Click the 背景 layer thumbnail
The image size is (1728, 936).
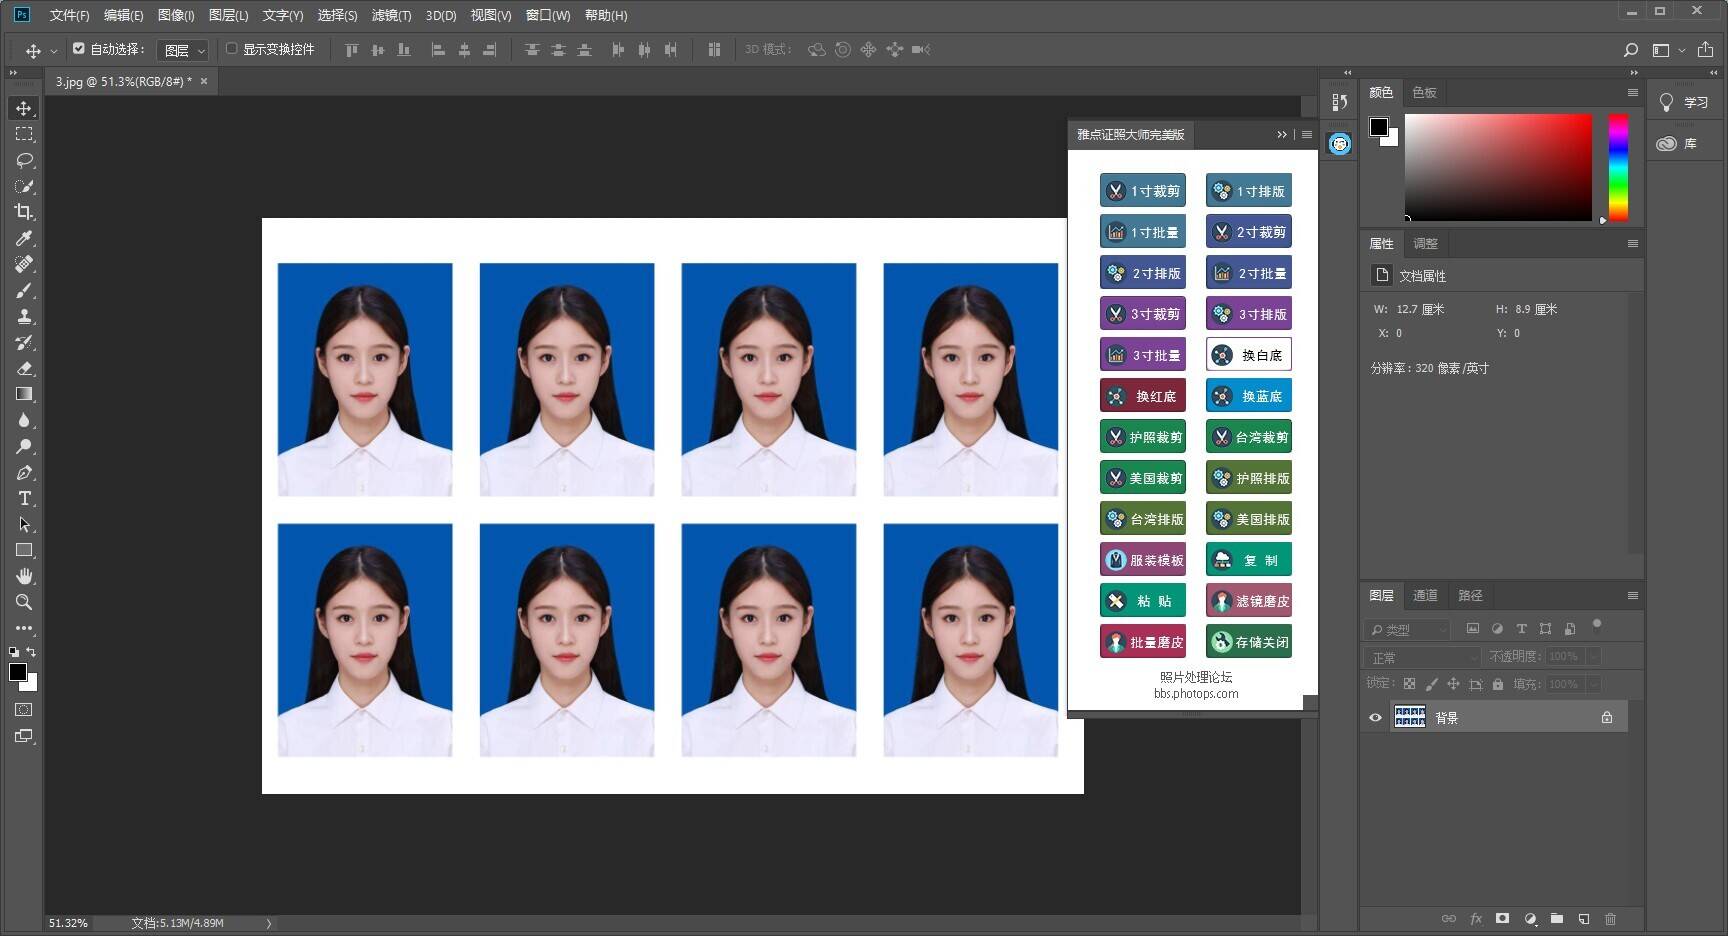click(1409, 716)
